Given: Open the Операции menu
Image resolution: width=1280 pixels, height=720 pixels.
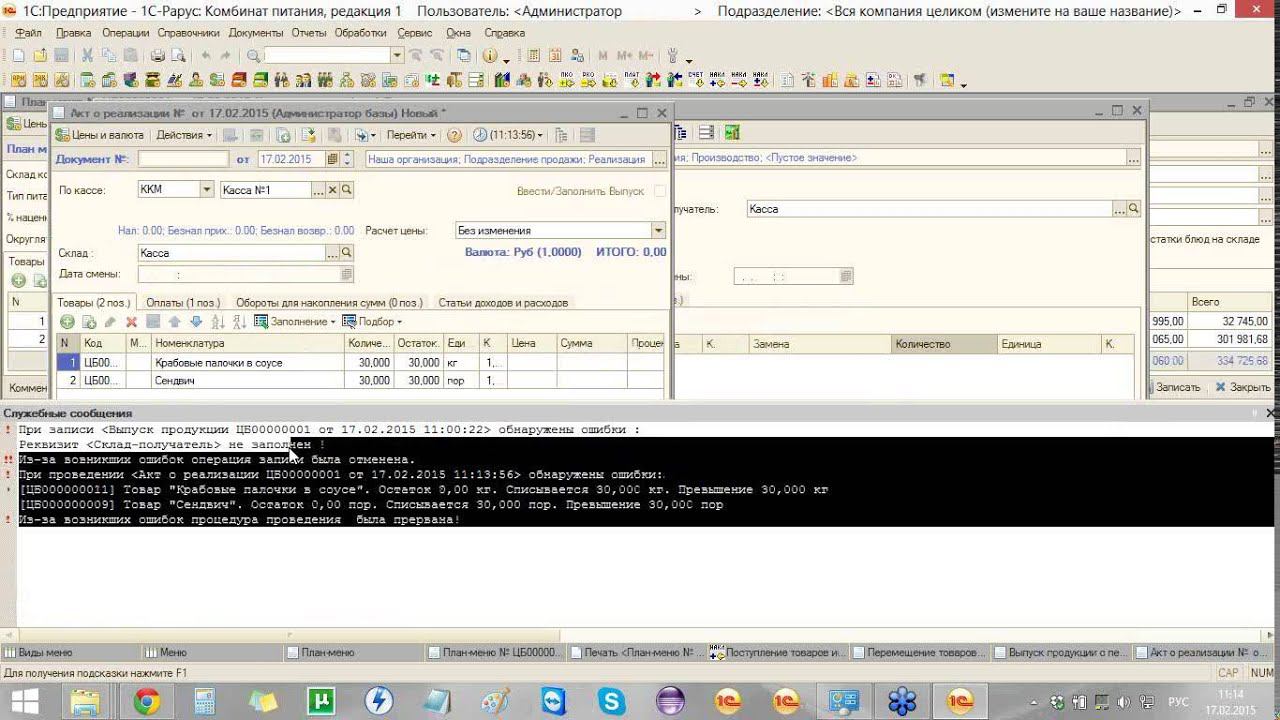Looking at the screenshot, I should point(125,33).
